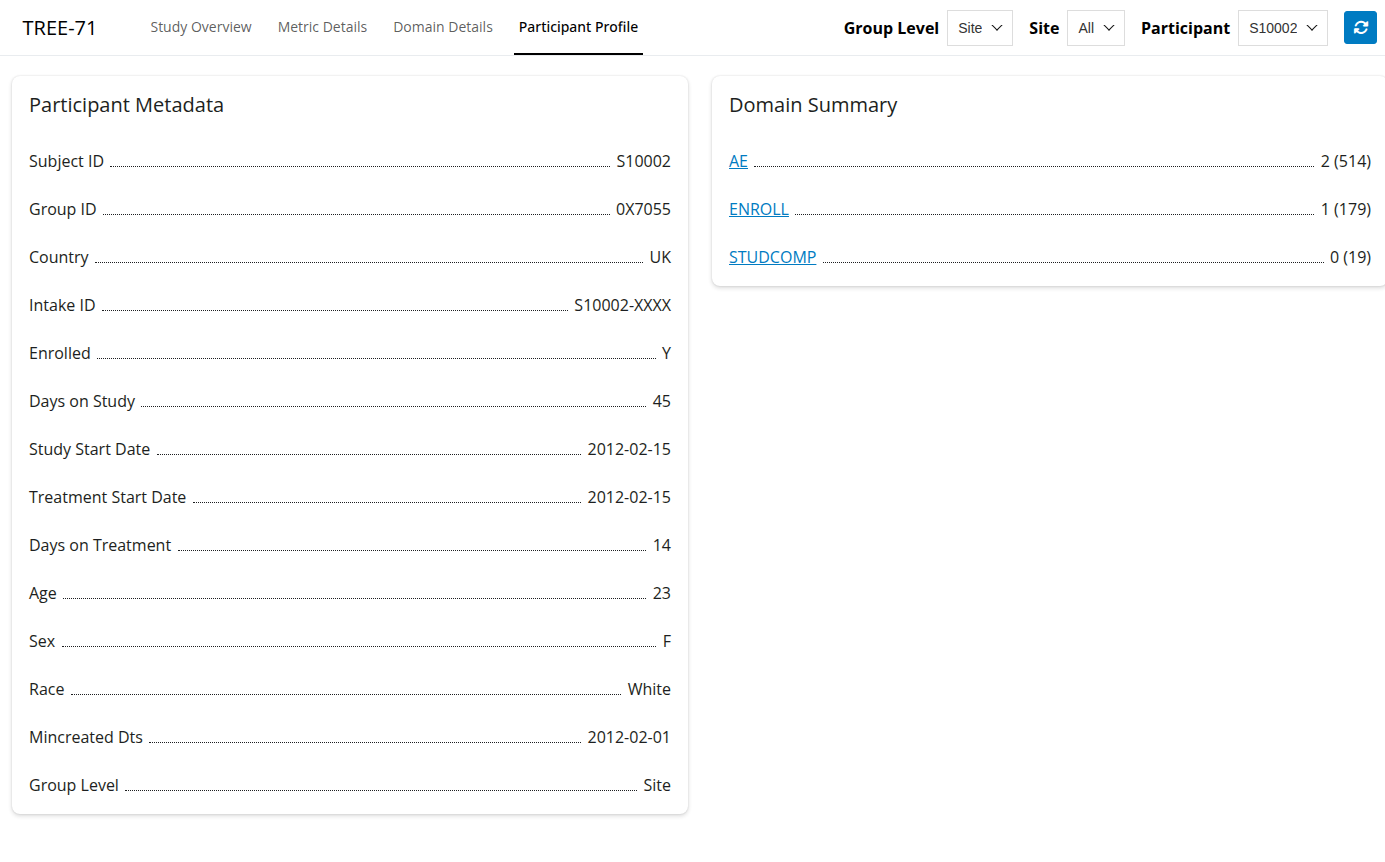
Task: Click the Domain Summary heading
Action: tap(813, 105)
